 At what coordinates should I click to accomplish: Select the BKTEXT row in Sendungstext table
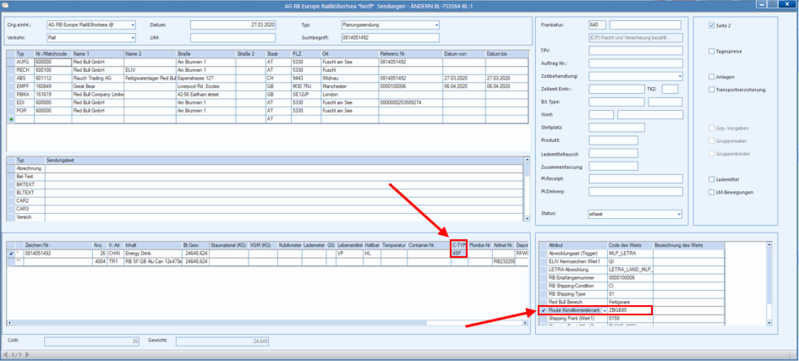pyautogui.click(x=265, y=185)
